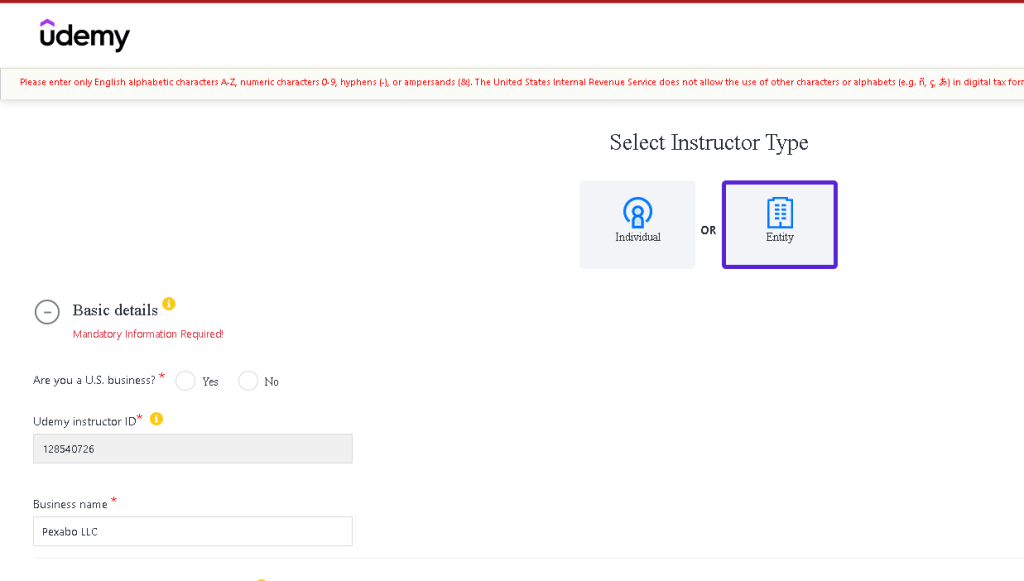Click the 'Udemy instructor ID' label
Screen dimensions: 1024x581
click(x=84, y=421)
